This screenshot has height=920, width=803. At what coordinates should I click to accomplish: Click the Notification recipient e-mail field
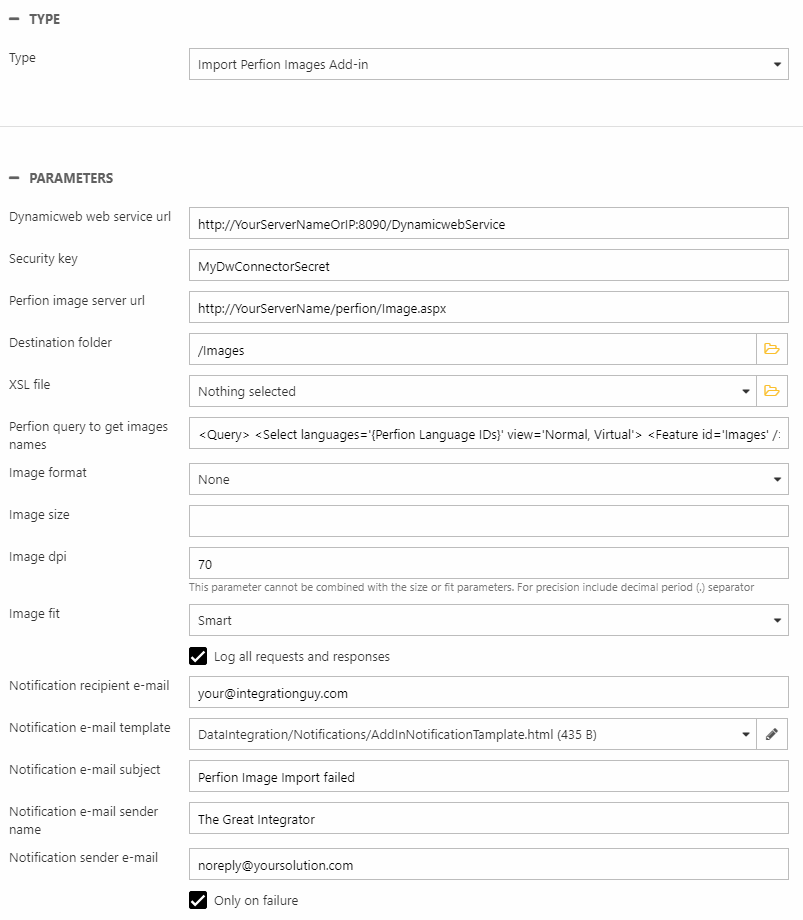pyautogui.click(x=488, y=692)
